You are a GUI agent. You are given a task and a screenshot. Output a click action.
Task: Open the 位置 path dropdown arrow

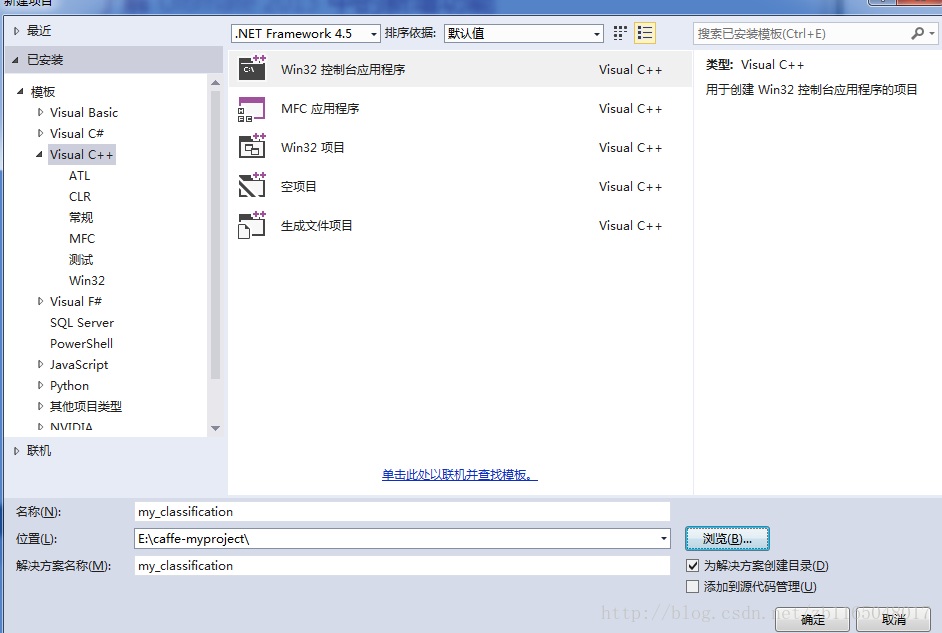point(663,539)
